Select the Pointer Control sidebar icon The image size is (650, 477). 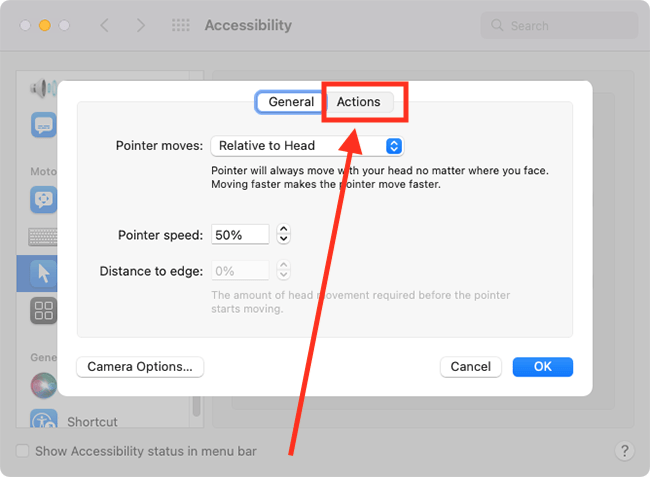43,274
